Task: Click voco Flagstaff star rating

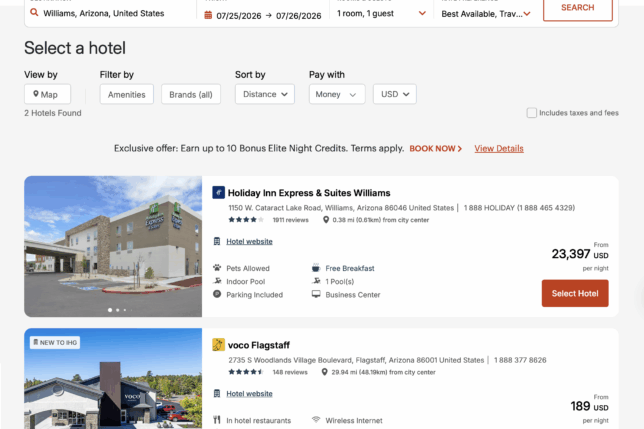Action: [246, 372]
